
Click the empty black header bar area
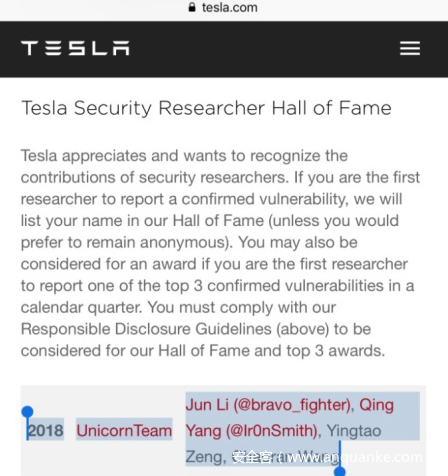point(263,49)
